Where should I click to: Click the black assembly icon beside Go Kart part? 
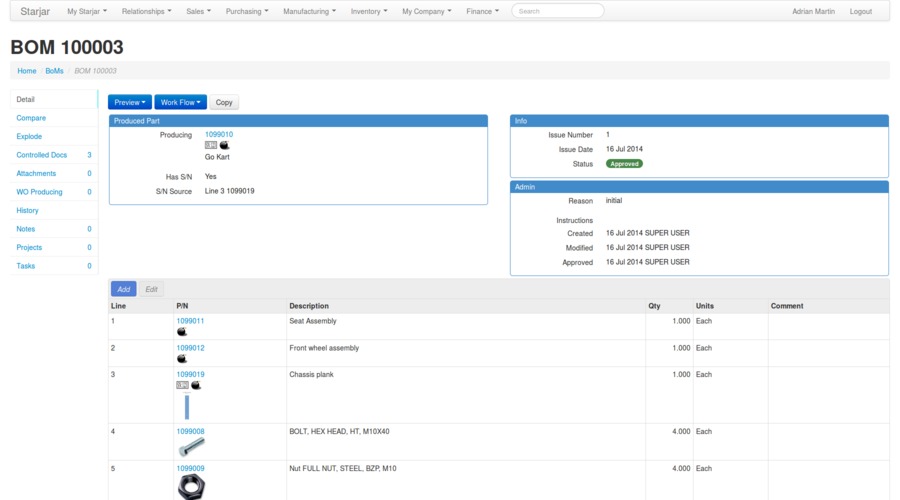[224, 145]
